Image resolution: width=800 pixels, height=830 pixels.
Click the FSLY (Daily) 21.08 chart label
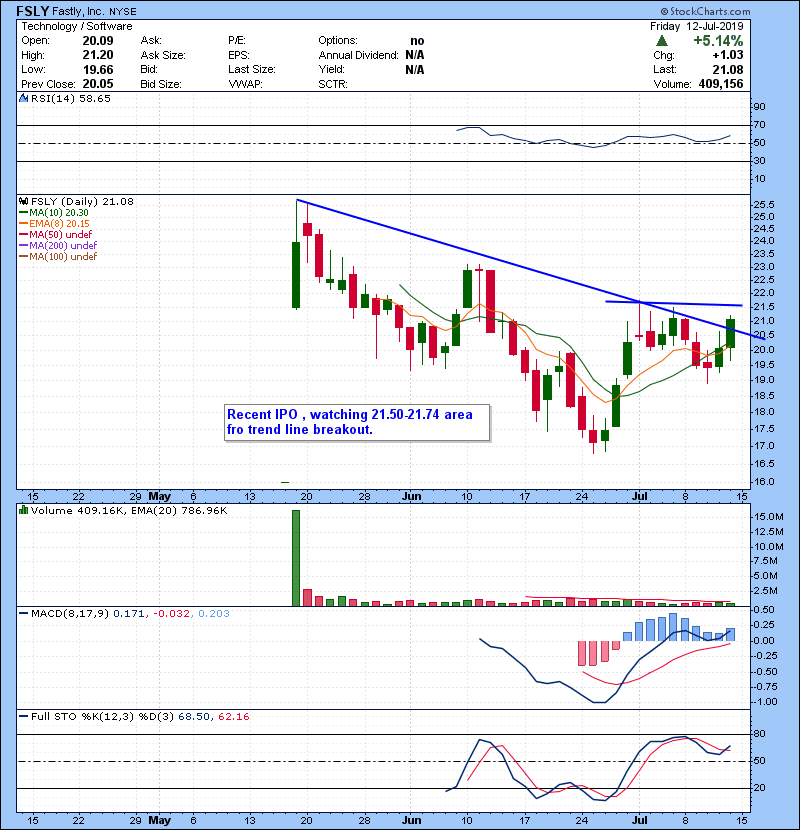pyautogui.click(x=82, y=202)
